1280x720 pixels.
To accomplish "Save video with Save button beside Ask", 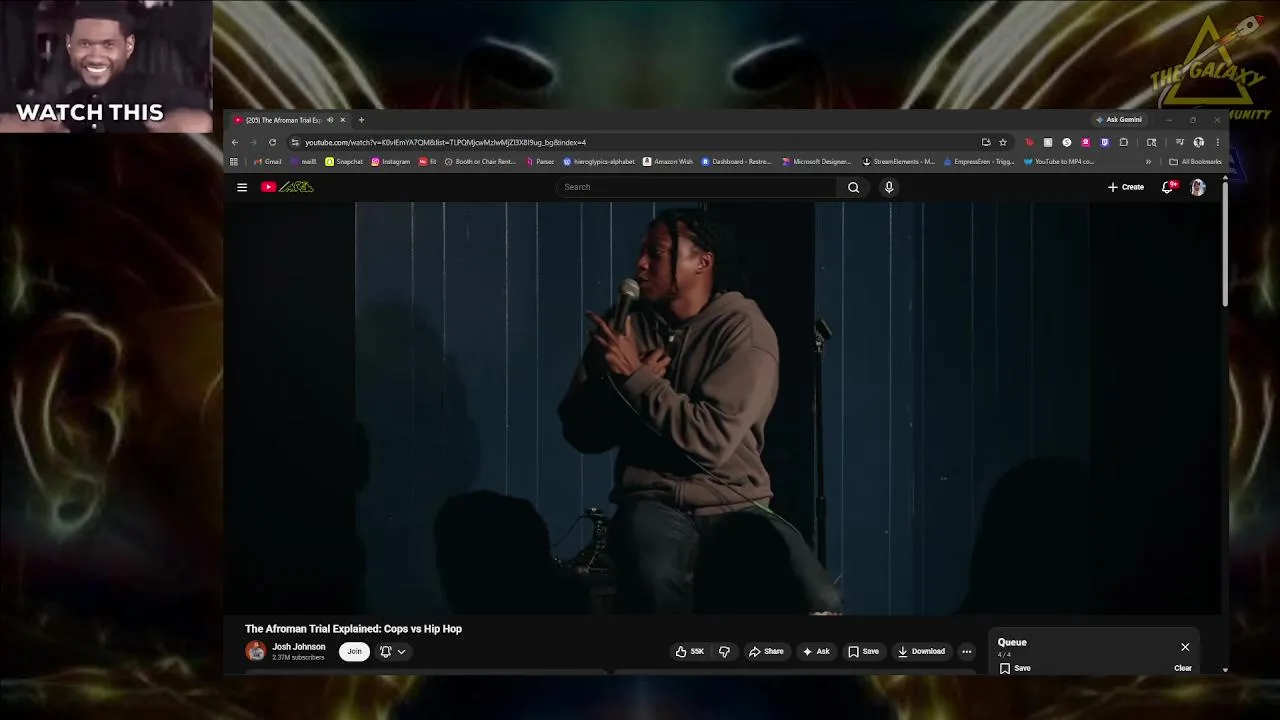I will (x=863, y=652).
